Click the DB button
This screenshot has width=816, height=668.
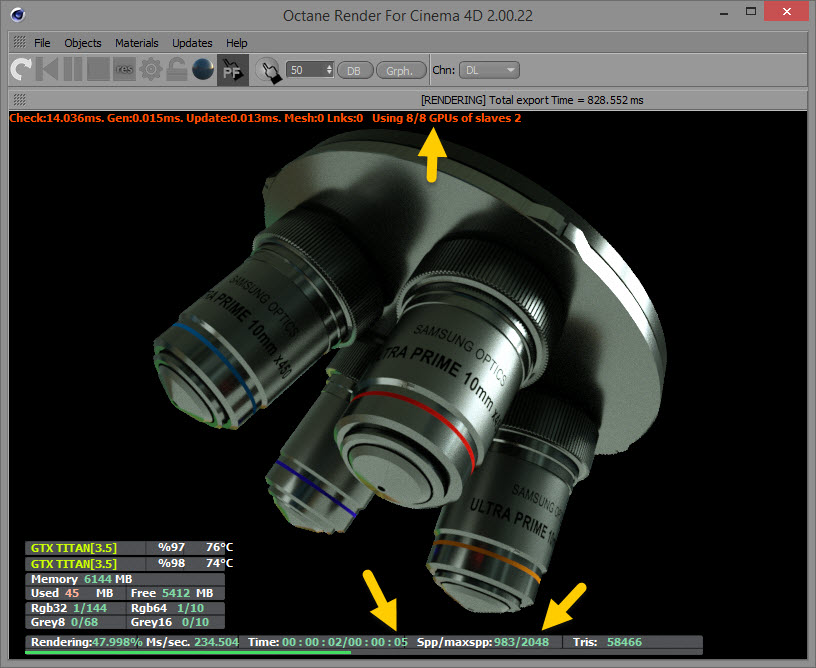pyautogui.click(x=355, y=70)
